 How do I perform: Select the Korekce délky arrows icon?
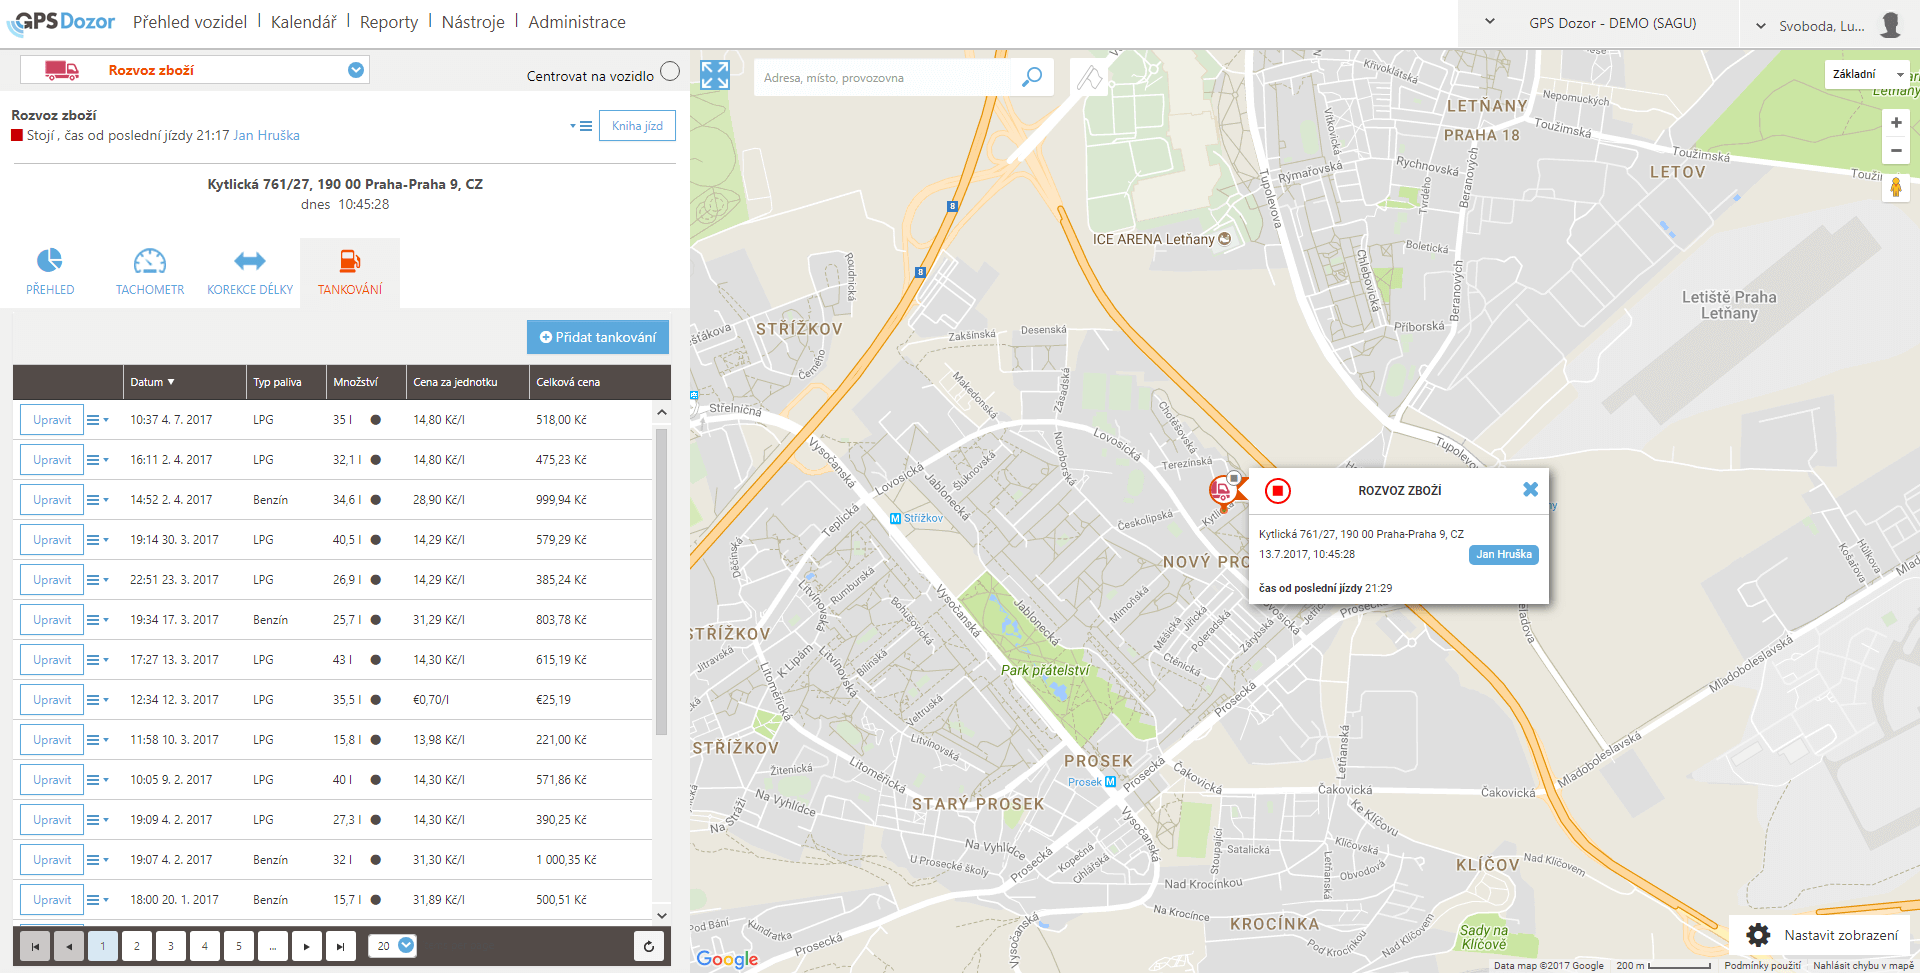coord(250,262)
